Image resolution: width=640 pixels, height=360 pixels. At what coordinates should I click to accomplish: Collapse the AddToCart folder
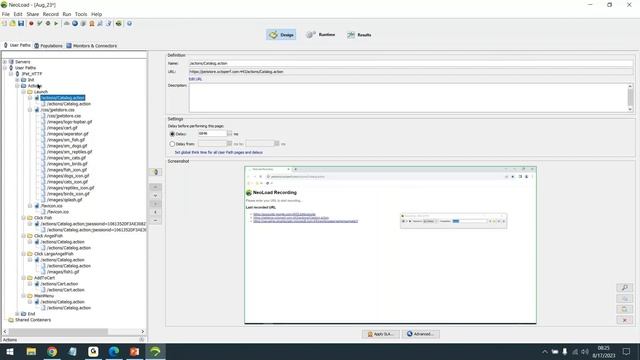24,278
